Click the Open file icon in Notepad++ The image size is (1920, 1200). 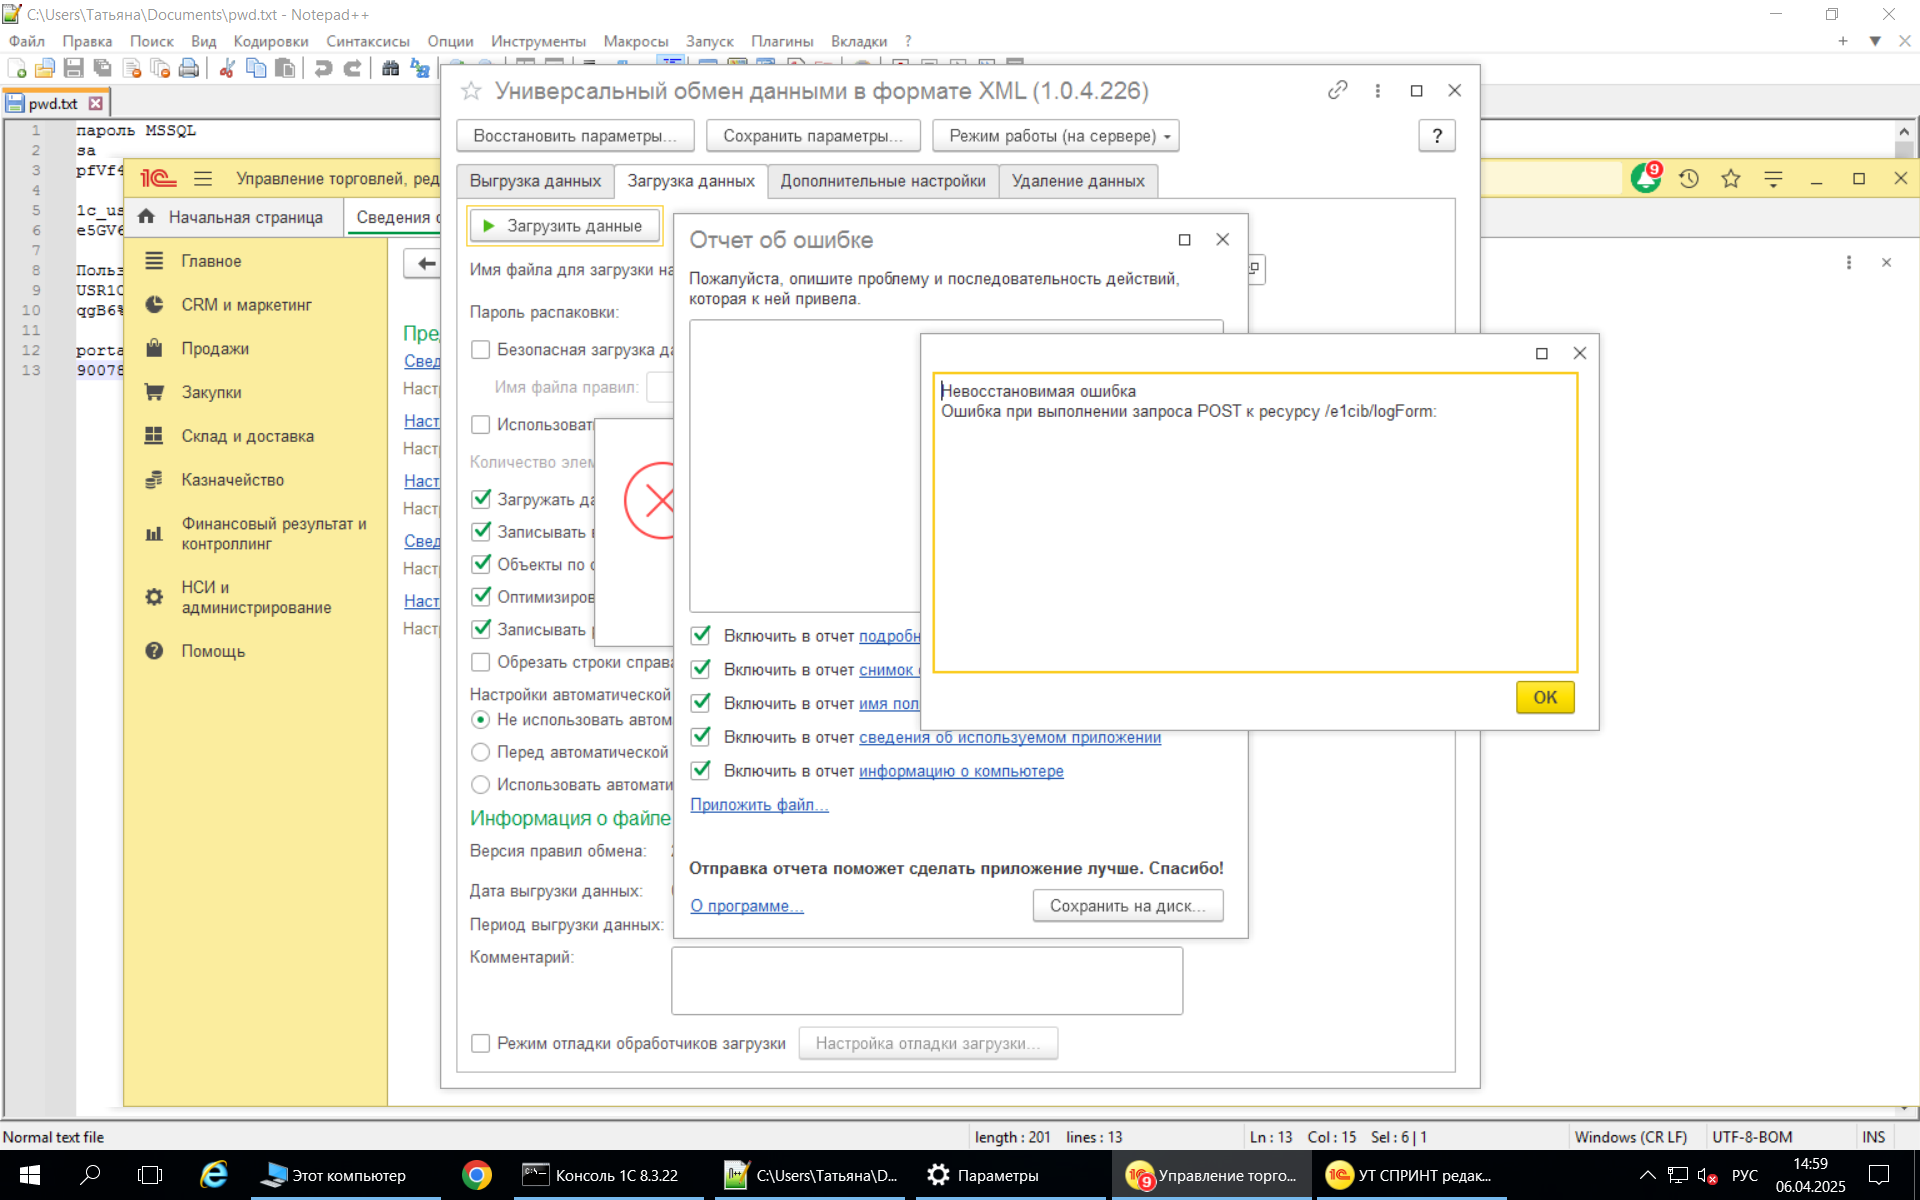(x=45, y=68)
